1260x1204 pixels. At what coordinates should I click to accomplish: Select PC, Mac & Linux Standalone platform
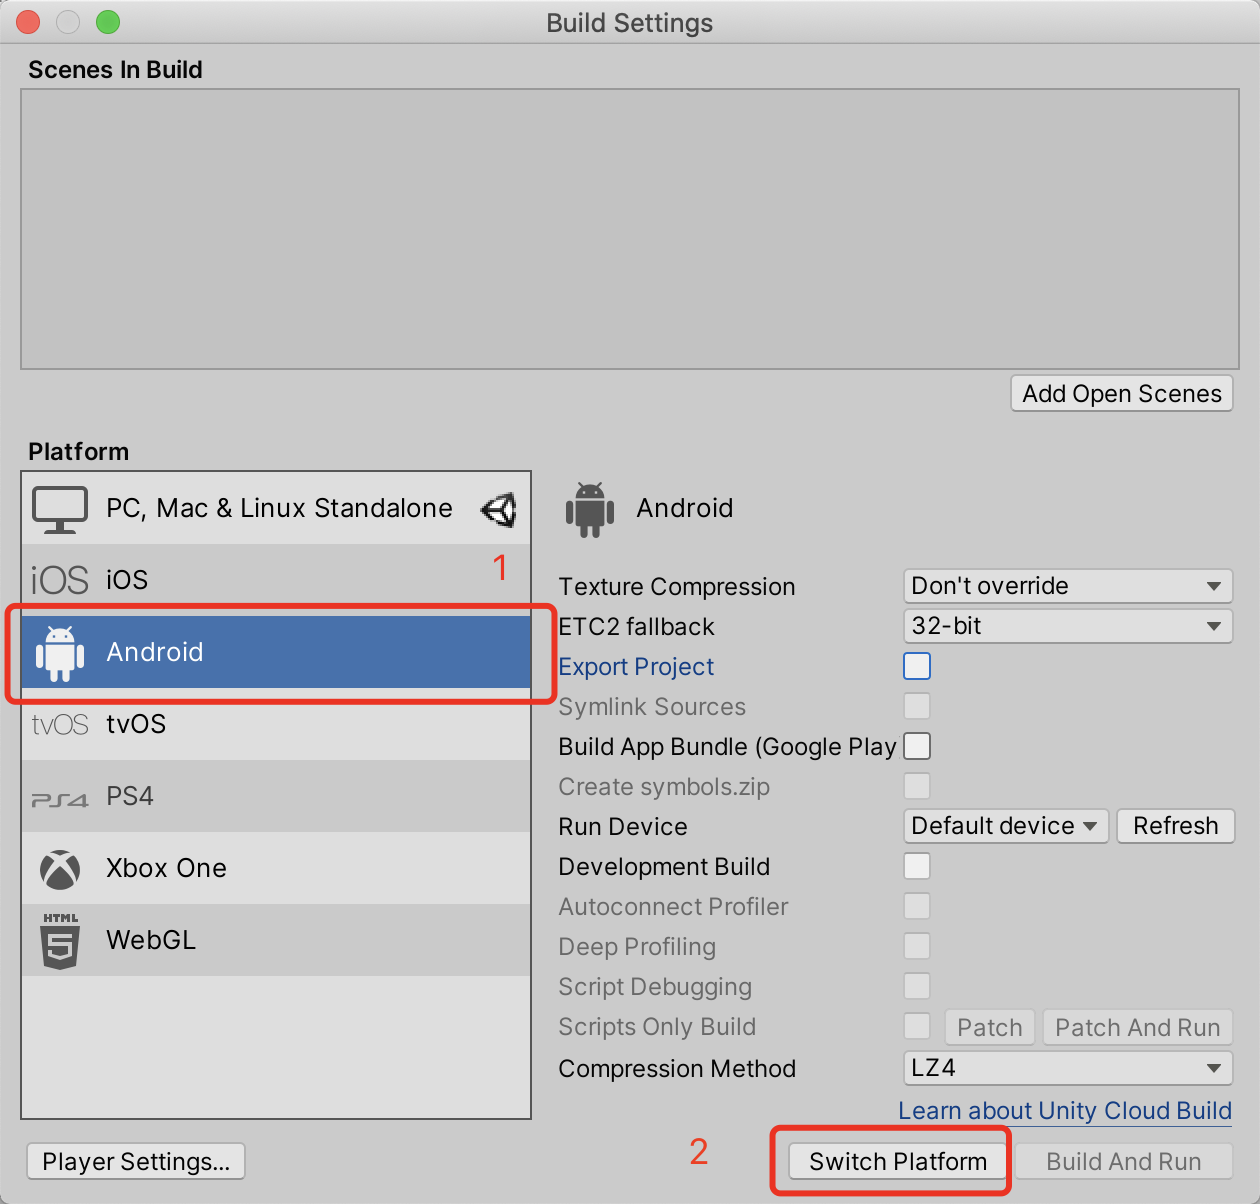[x=276, y=509]
